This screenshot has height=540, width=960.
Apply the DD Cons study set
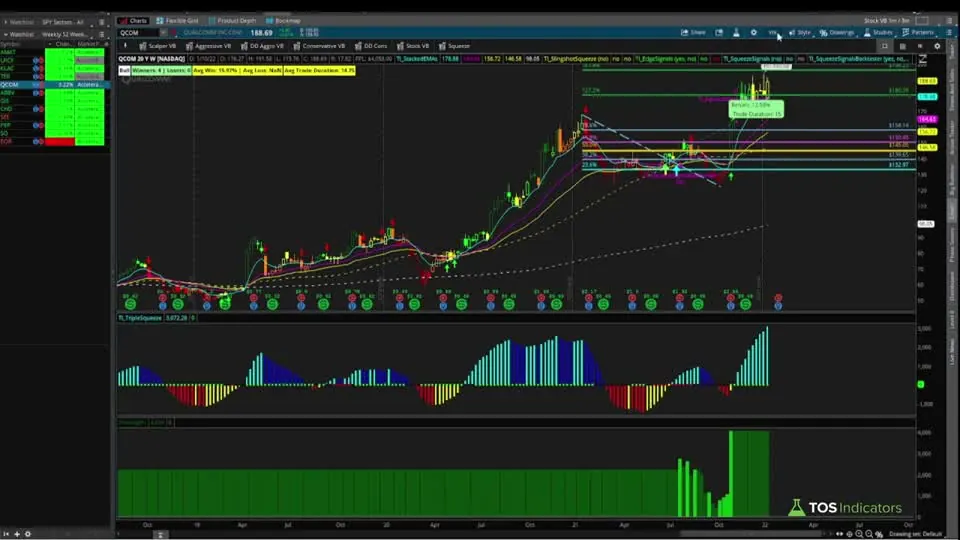click(371, 46)
